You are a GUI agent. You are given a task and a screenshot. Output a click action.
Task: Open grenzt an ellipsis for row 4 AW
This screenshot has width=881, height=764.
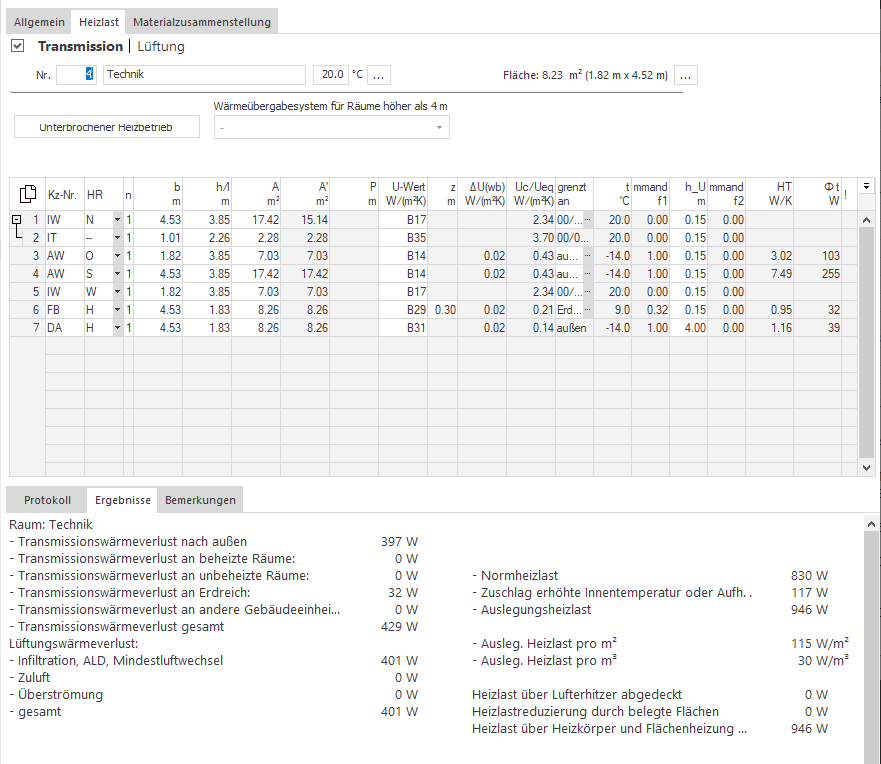[588, 274]
